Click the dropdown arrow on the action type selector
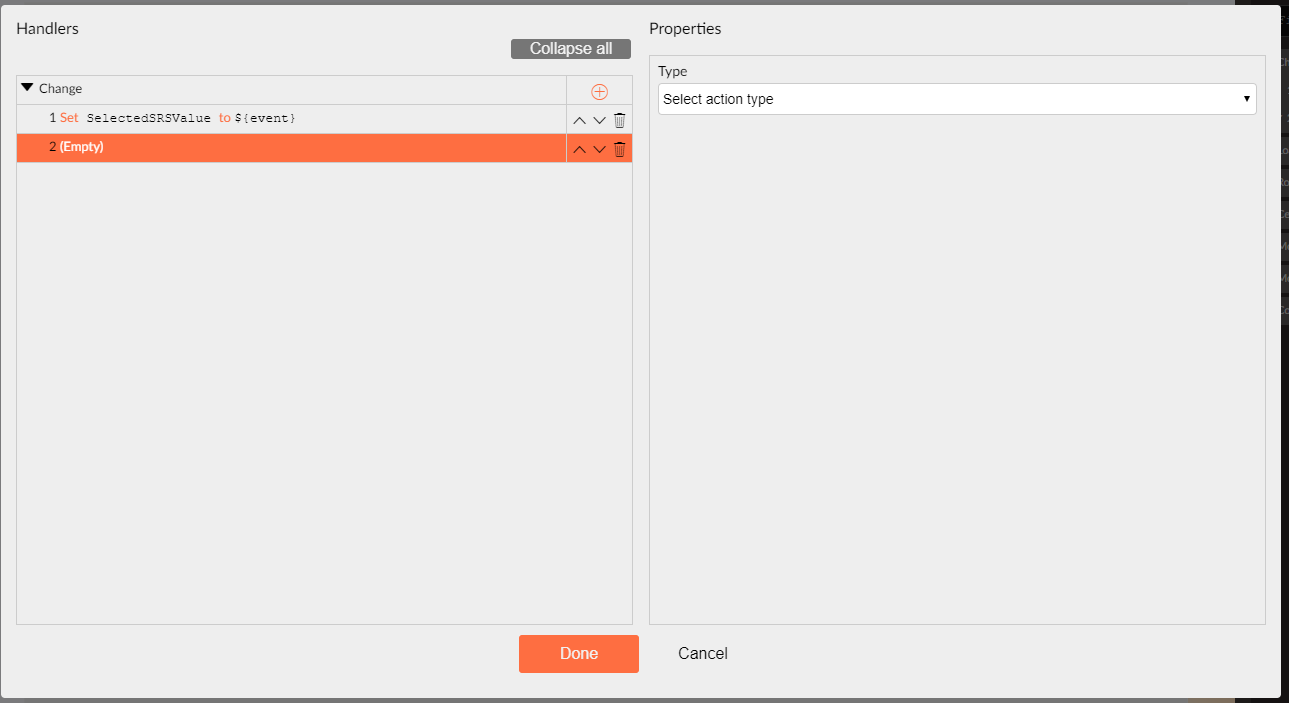This screenshot has width=1289, height=703. click(x=1246, y=99)
